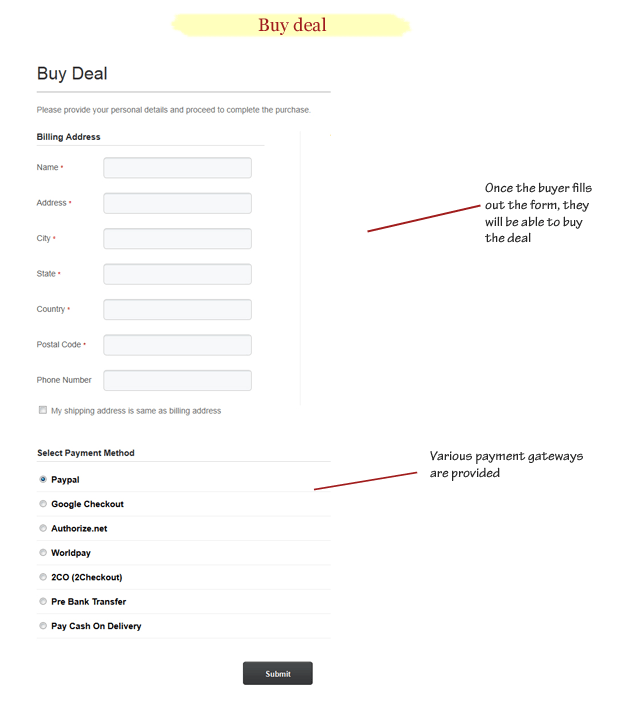Viewport: 627px width, 706px height.
Task: Choose Pre Bank Transfer option
Action: click(x=43, y=601)
